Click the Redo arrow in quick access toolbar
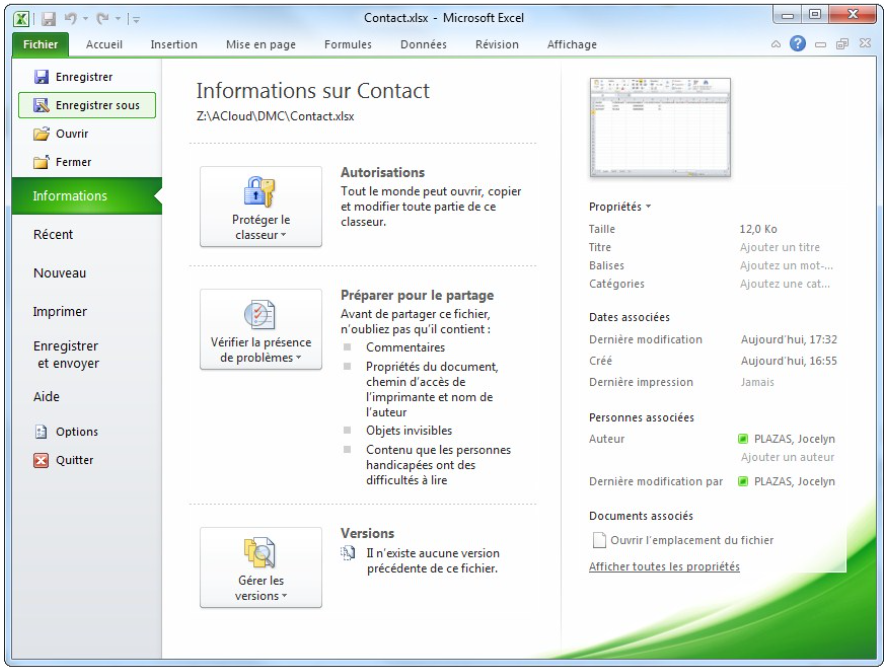The height and width of the screenshot is (672, 890). pos(103,19)
